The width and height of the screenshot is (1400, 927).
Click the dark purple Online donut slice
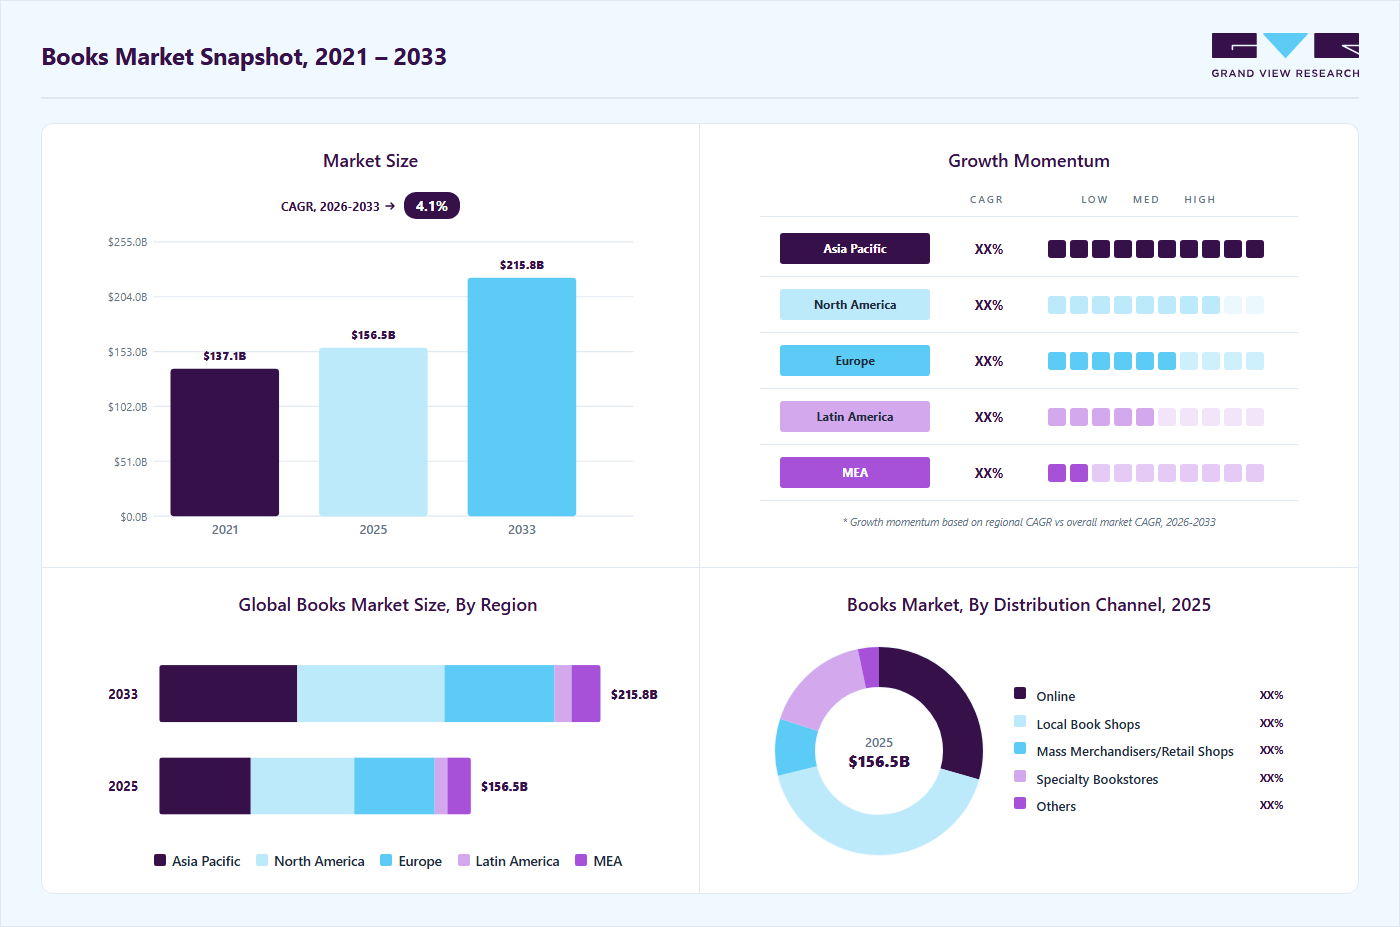pos(944,700)
